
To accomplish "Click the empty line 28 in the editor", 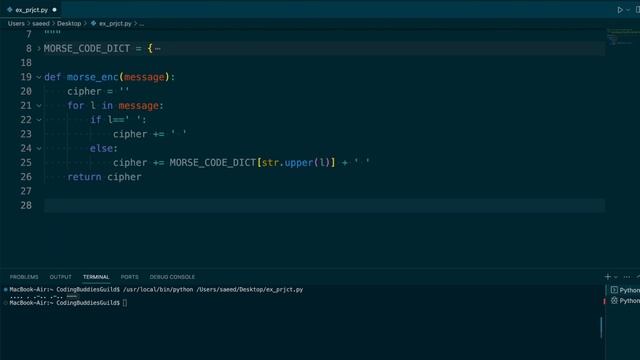I will coord(324,205).
